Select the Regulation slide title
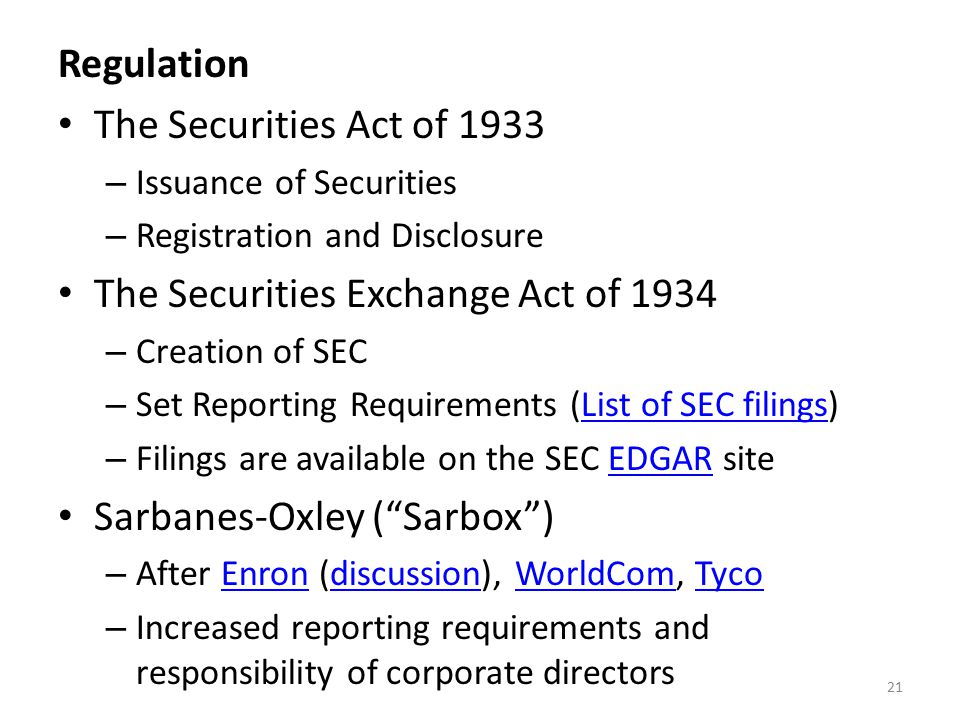The width and height of the screenshot is (960, 720). 154,64
